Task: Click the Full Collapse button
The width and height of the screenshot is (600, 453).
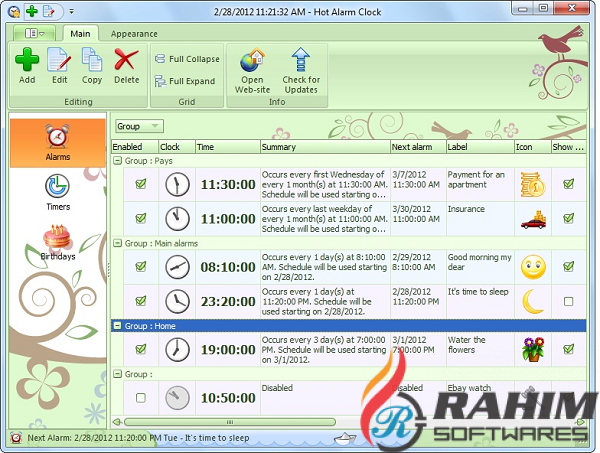Action: (x=185, y=59)
